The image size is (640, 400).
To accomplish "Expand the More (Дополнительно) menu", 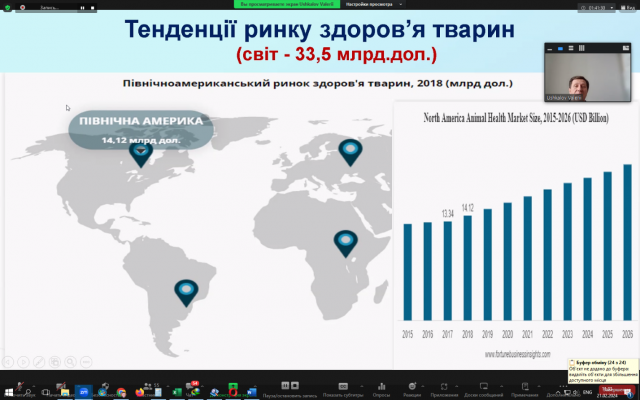I will coord(559,386).
